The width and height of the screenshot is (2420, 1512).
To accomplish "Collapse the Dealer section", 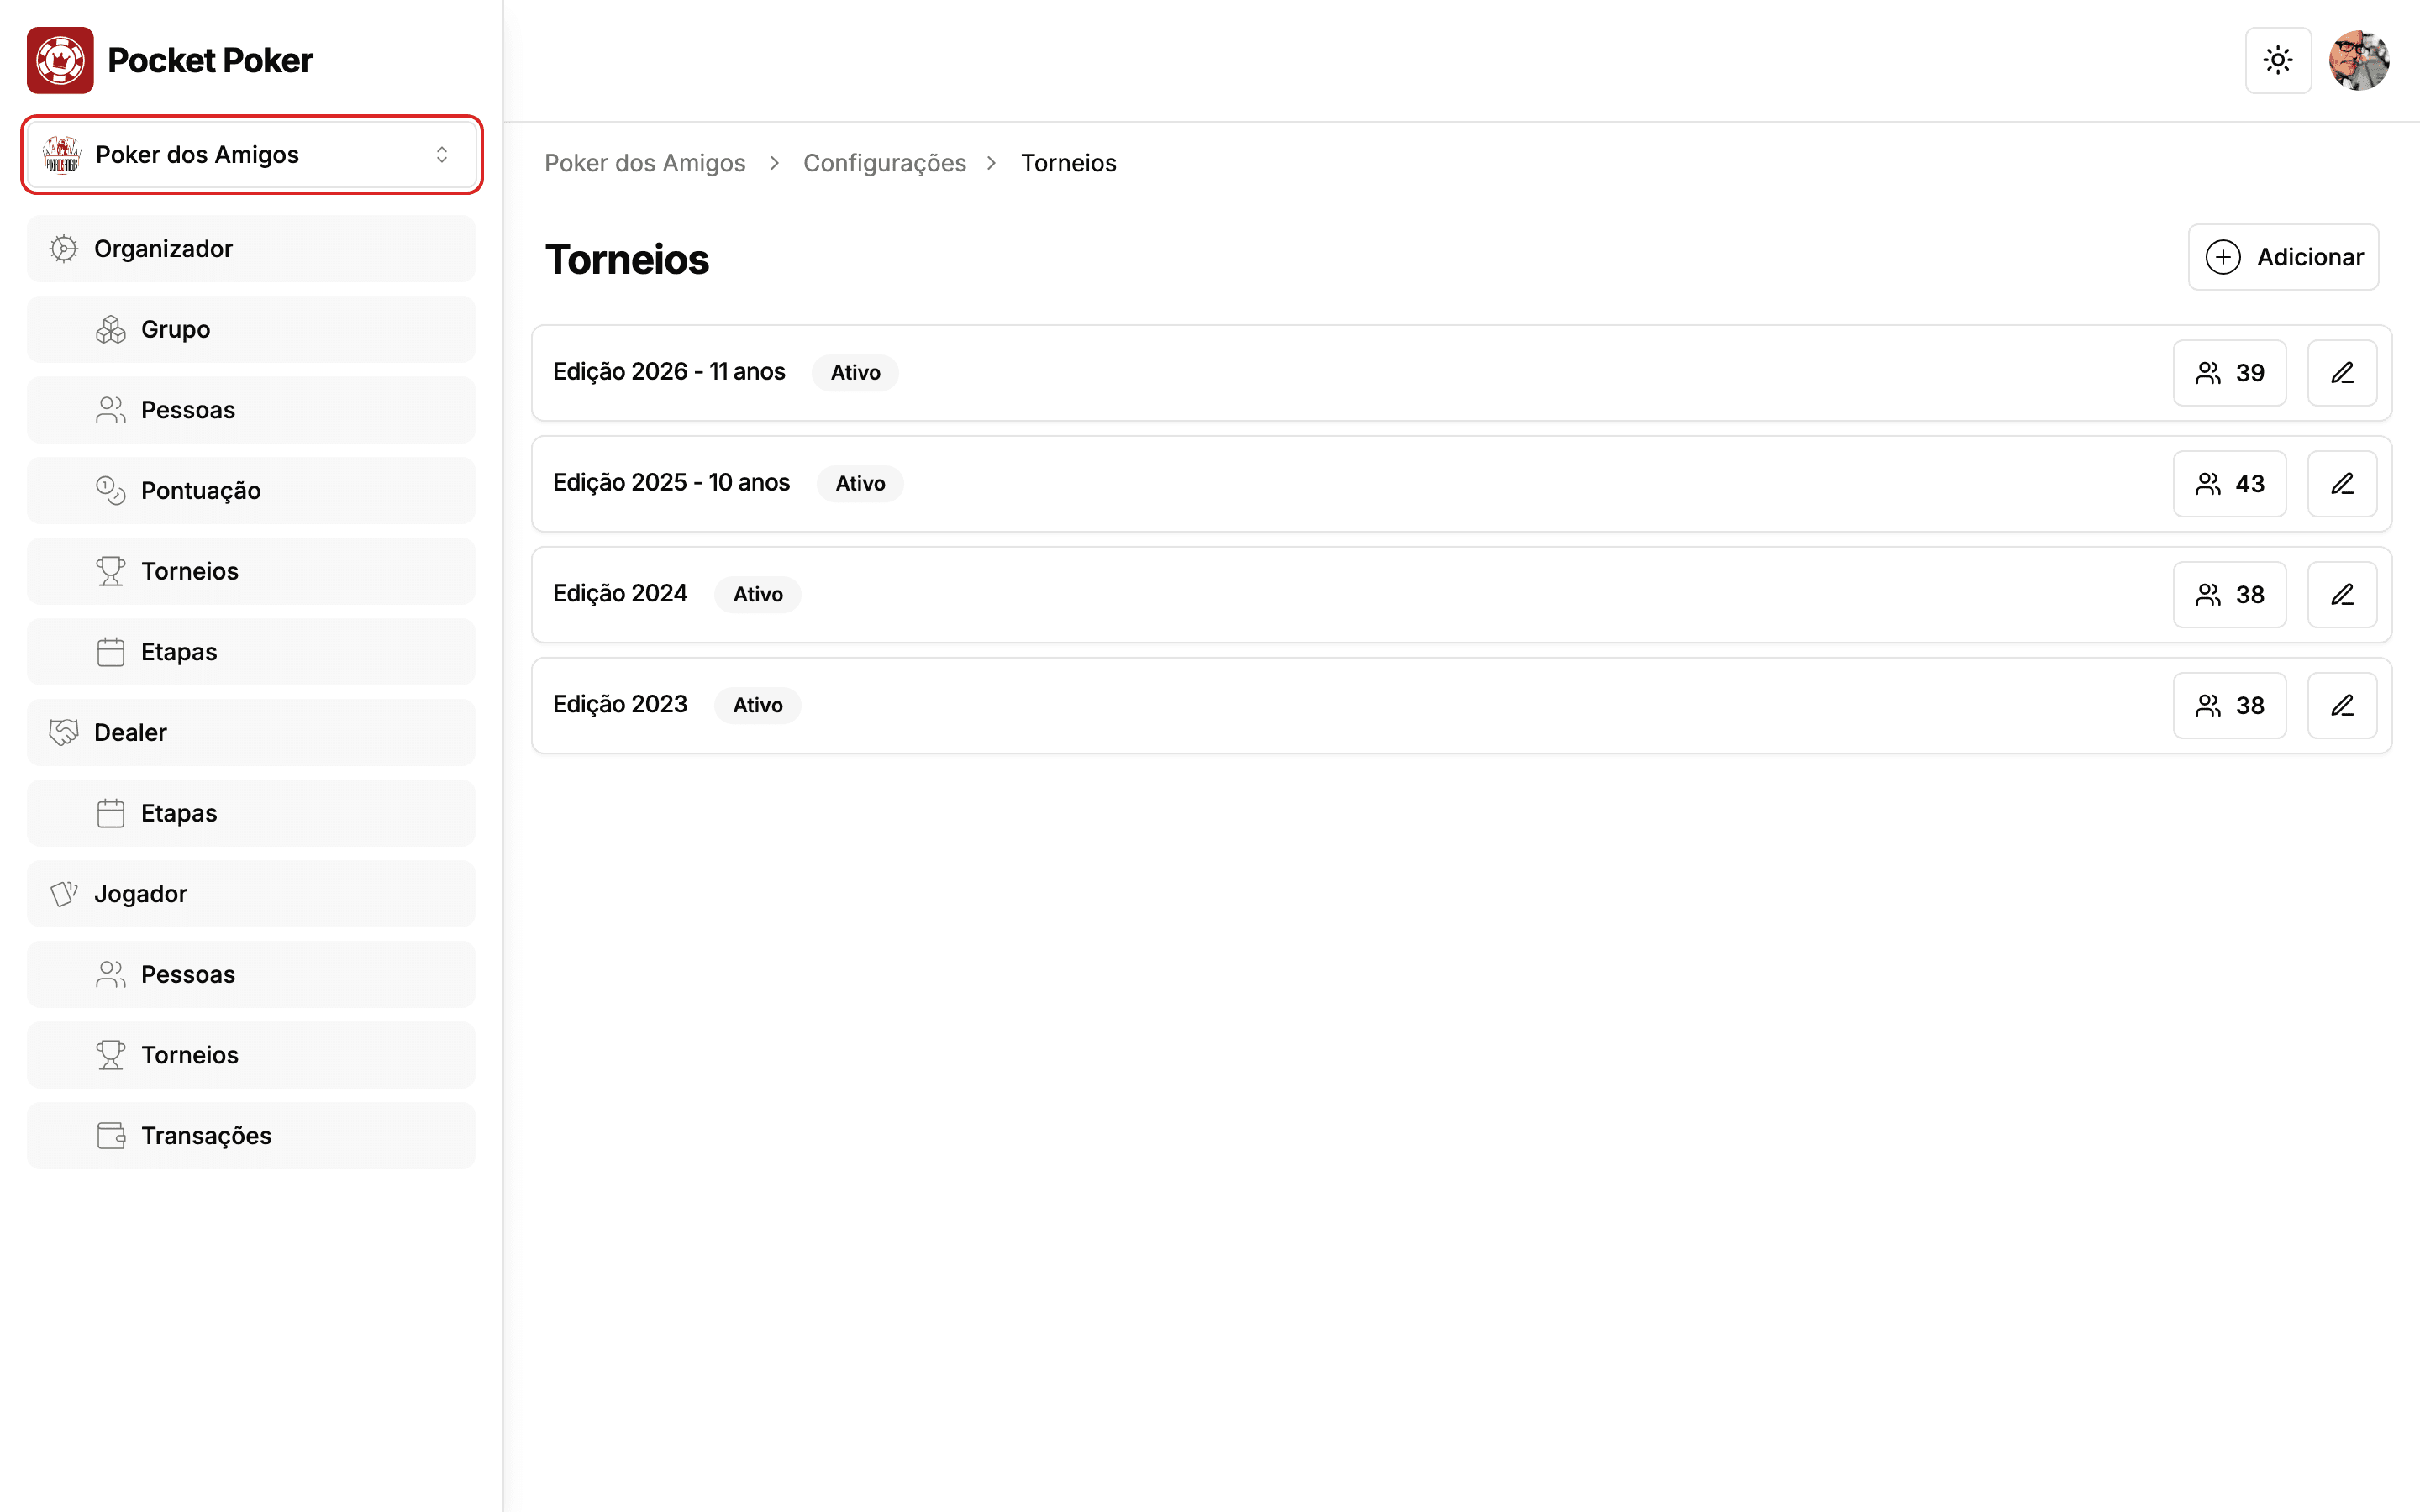I will point(251,733).
